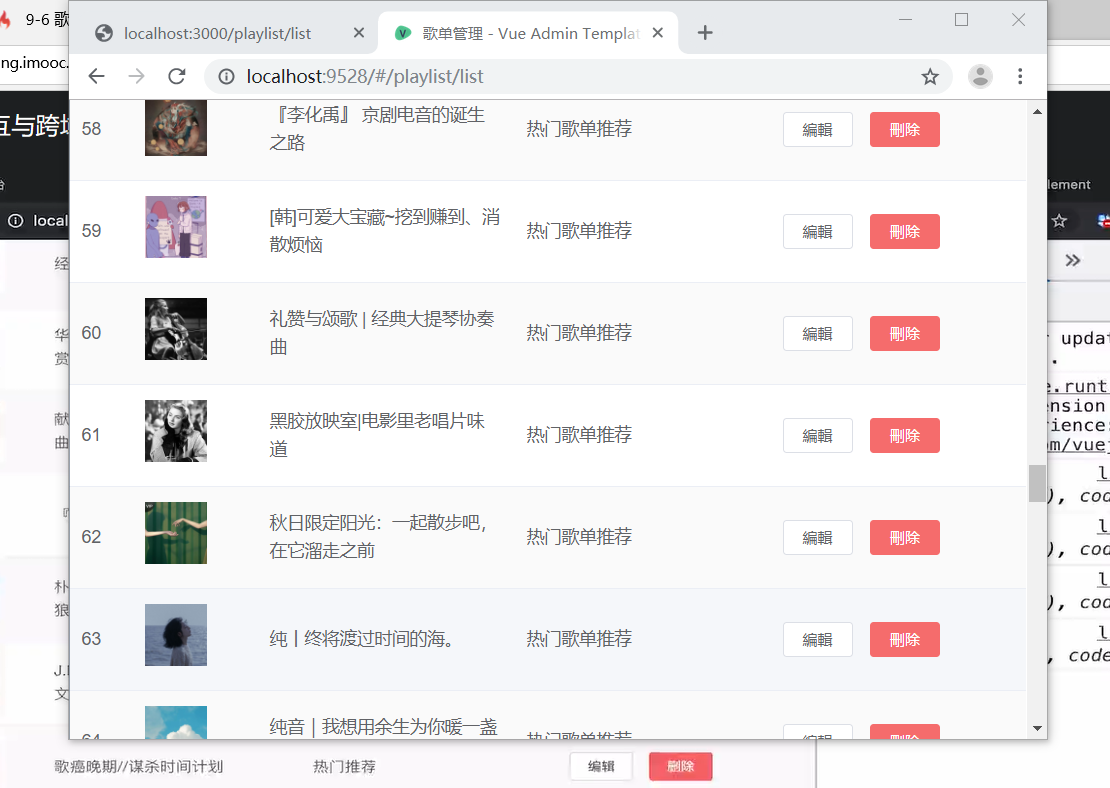Click cover thumbnail of row 59
This screenshot has height=788, width=1110.
pyautogui.click(x=176, y=227)
